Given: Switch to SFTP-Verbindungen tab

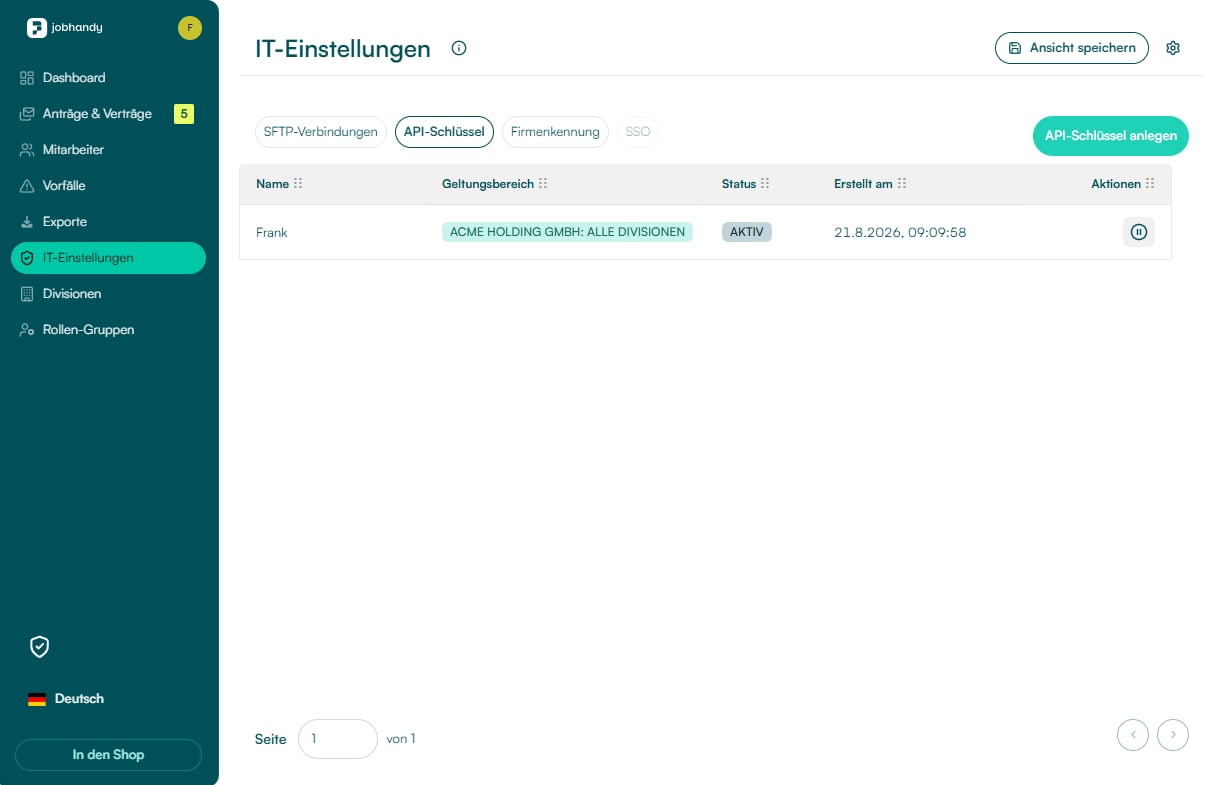Looking at the screenshot, I should click(321, 132).
